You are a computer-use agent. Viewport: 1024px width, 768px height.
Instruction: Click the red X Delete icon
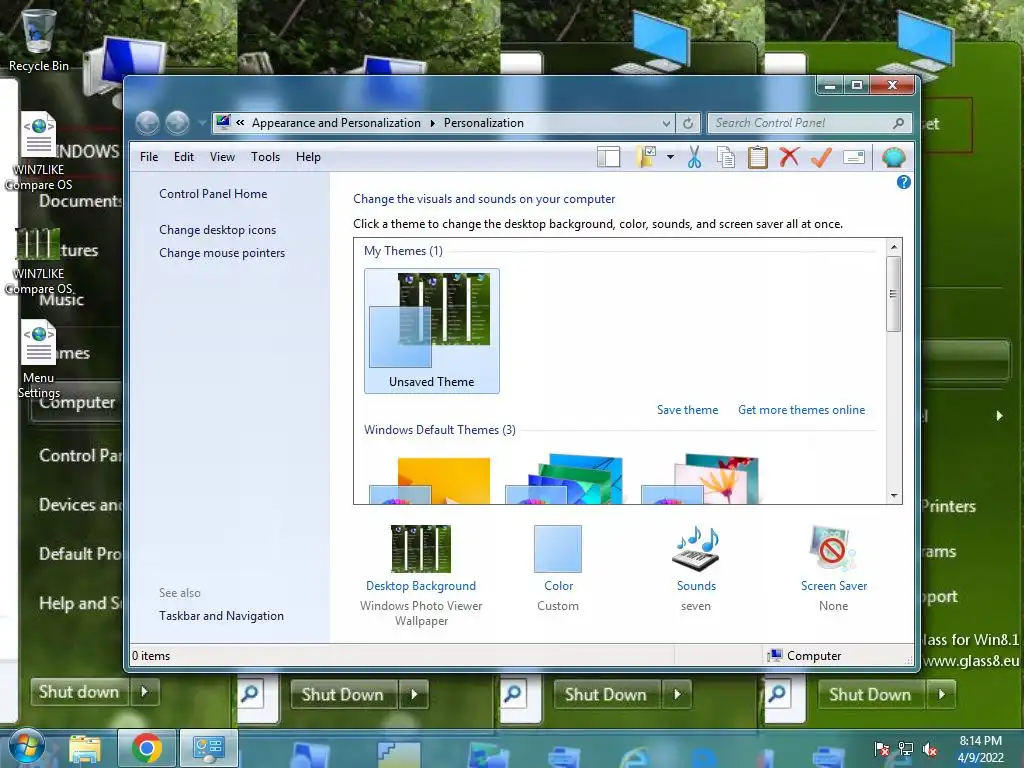tap(789, 157)
